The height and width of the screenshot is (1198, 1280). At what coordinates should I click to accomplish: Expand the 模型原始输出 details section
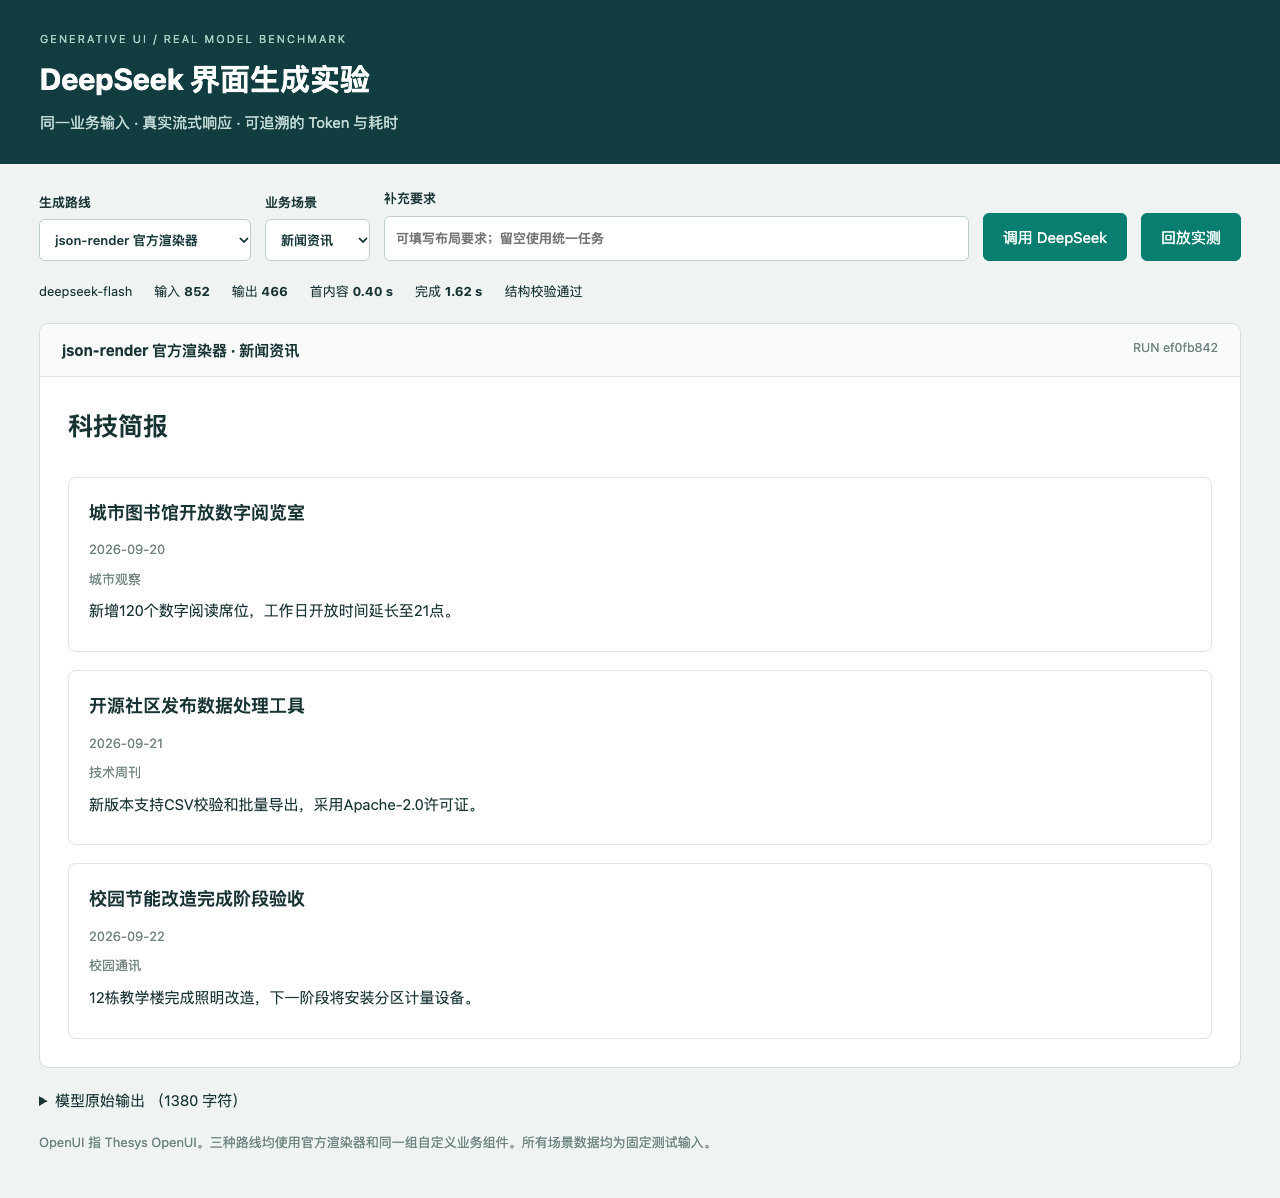(139, 1101)
